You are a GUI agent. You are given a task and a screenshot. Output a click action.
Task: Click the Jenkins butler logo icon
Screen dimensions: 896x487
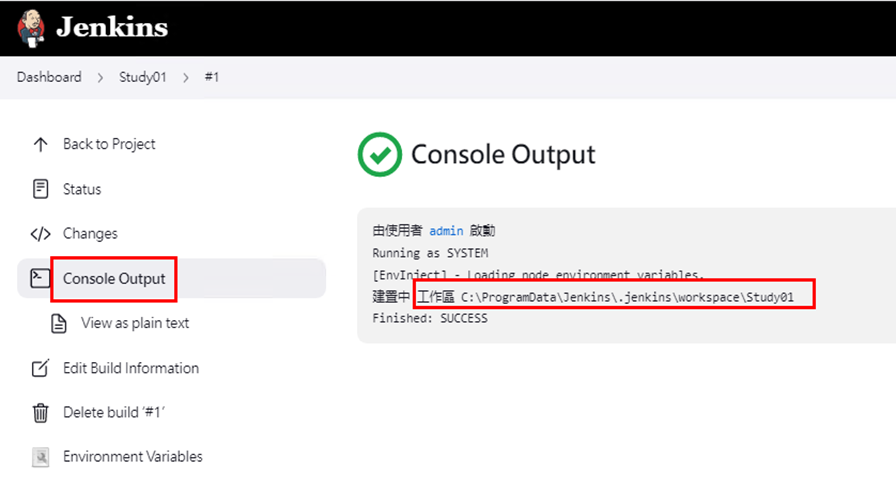point(31,28)
